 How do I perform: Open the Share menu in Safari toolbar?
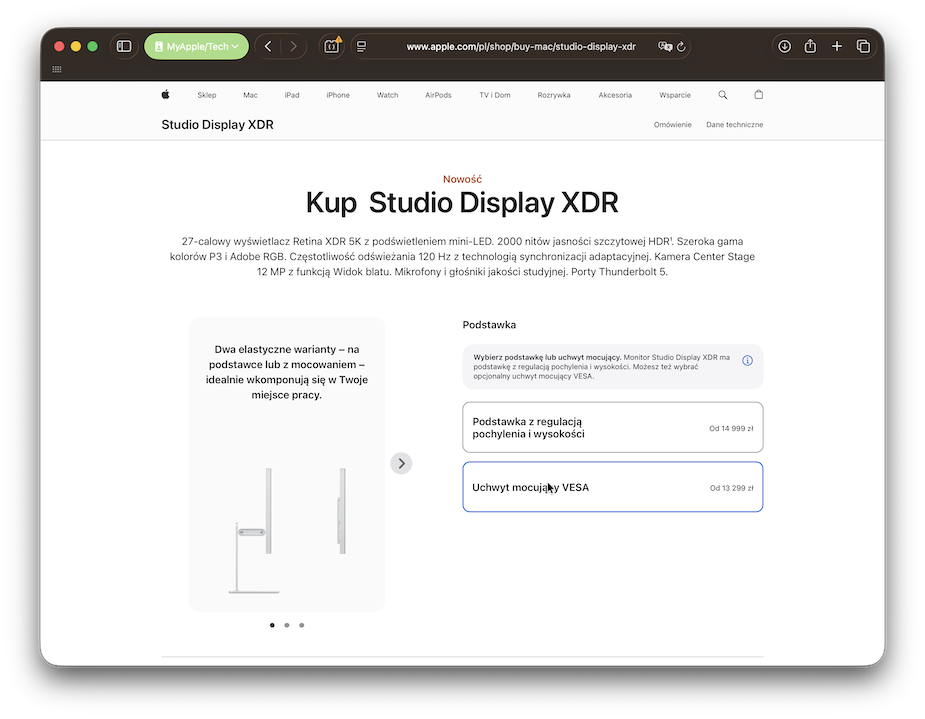point(811,46)
